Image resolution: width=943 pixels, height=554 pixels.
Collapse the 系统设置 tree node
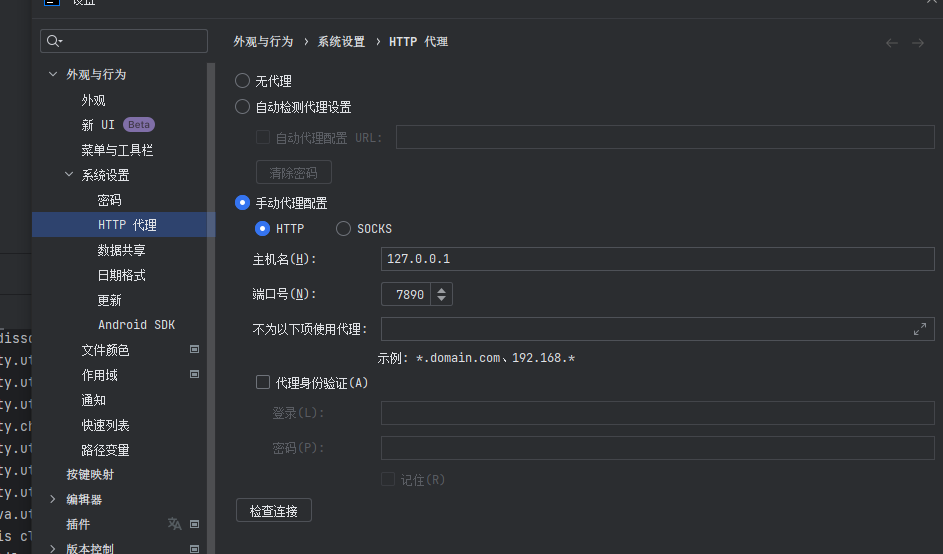point(69,174)
